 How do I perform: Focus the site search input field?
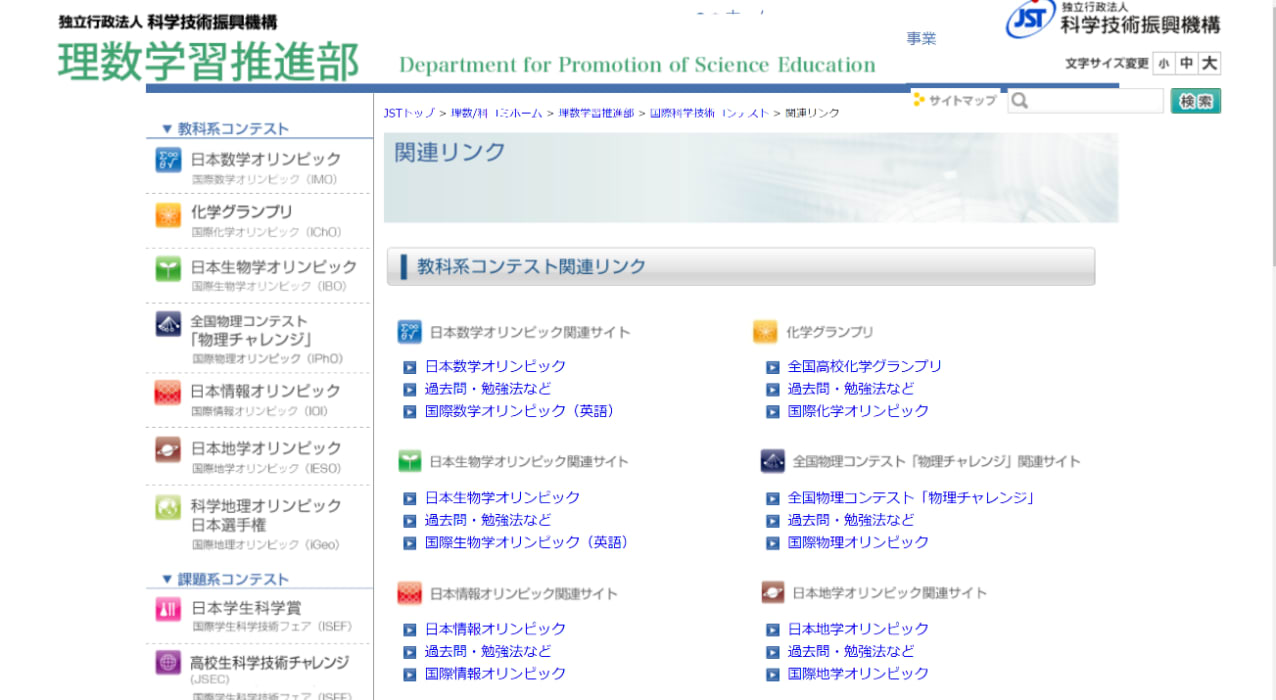(x=1086, y=101)
